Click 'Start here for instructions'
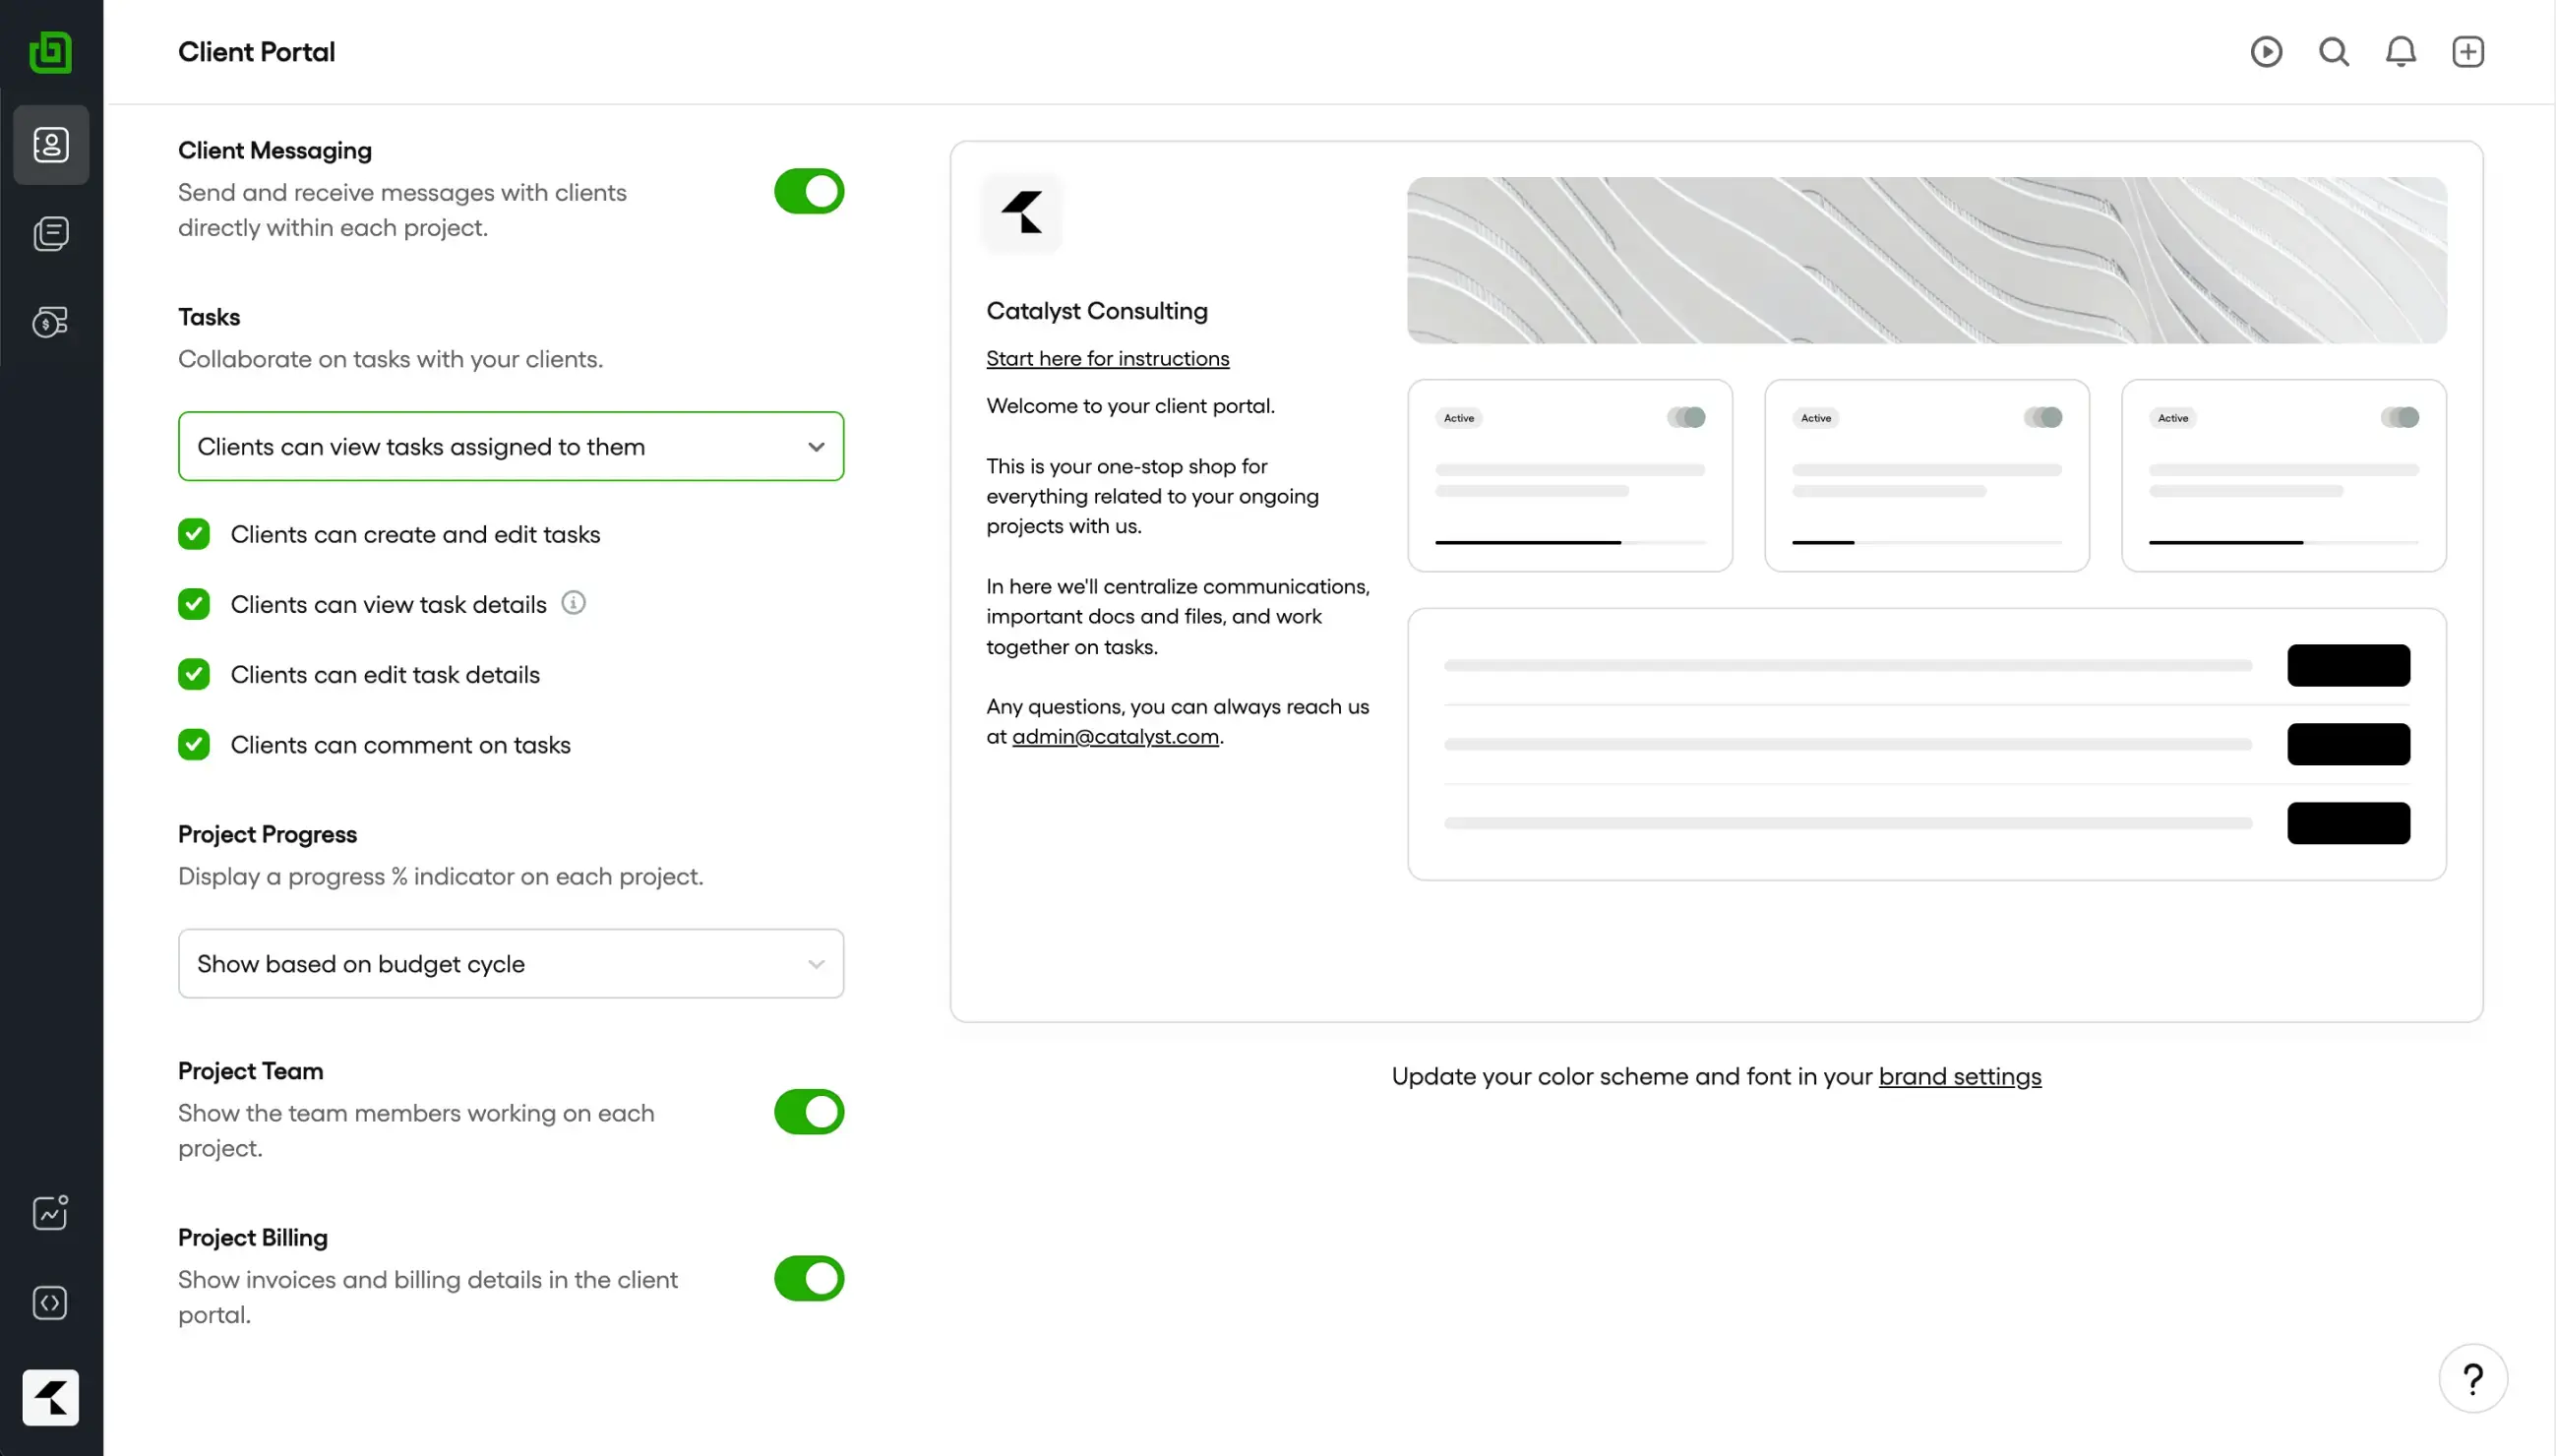The height and width of the screenshot is (1456, 2556). tap(1107, 357)
